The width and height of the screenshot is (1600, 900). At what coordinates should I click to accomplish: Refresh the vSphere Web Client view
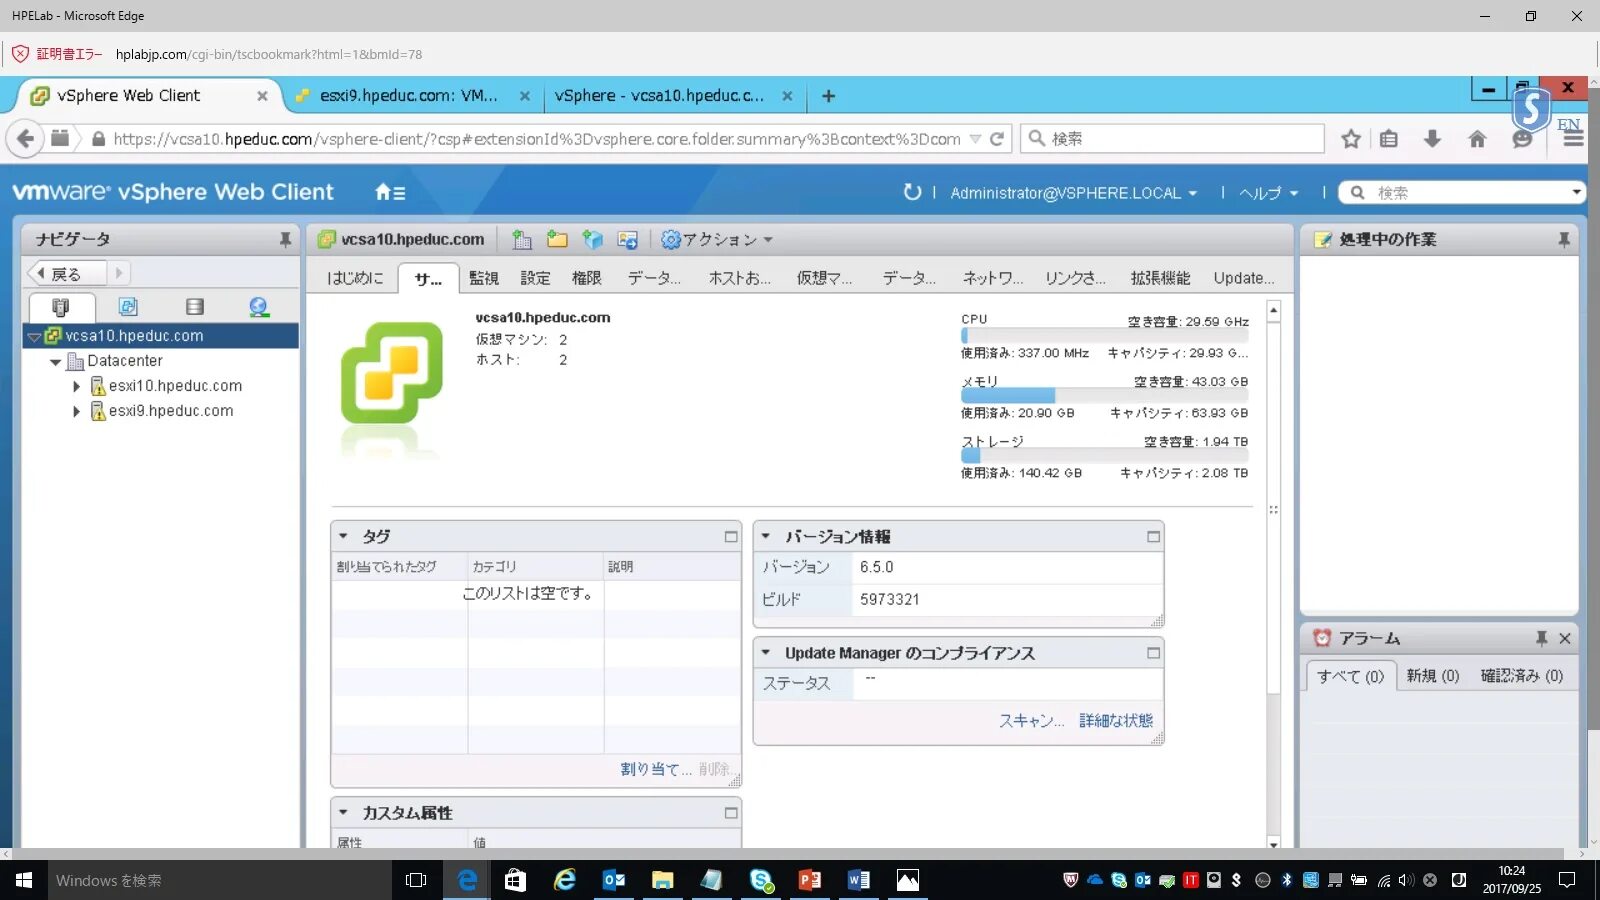(912, 192)
